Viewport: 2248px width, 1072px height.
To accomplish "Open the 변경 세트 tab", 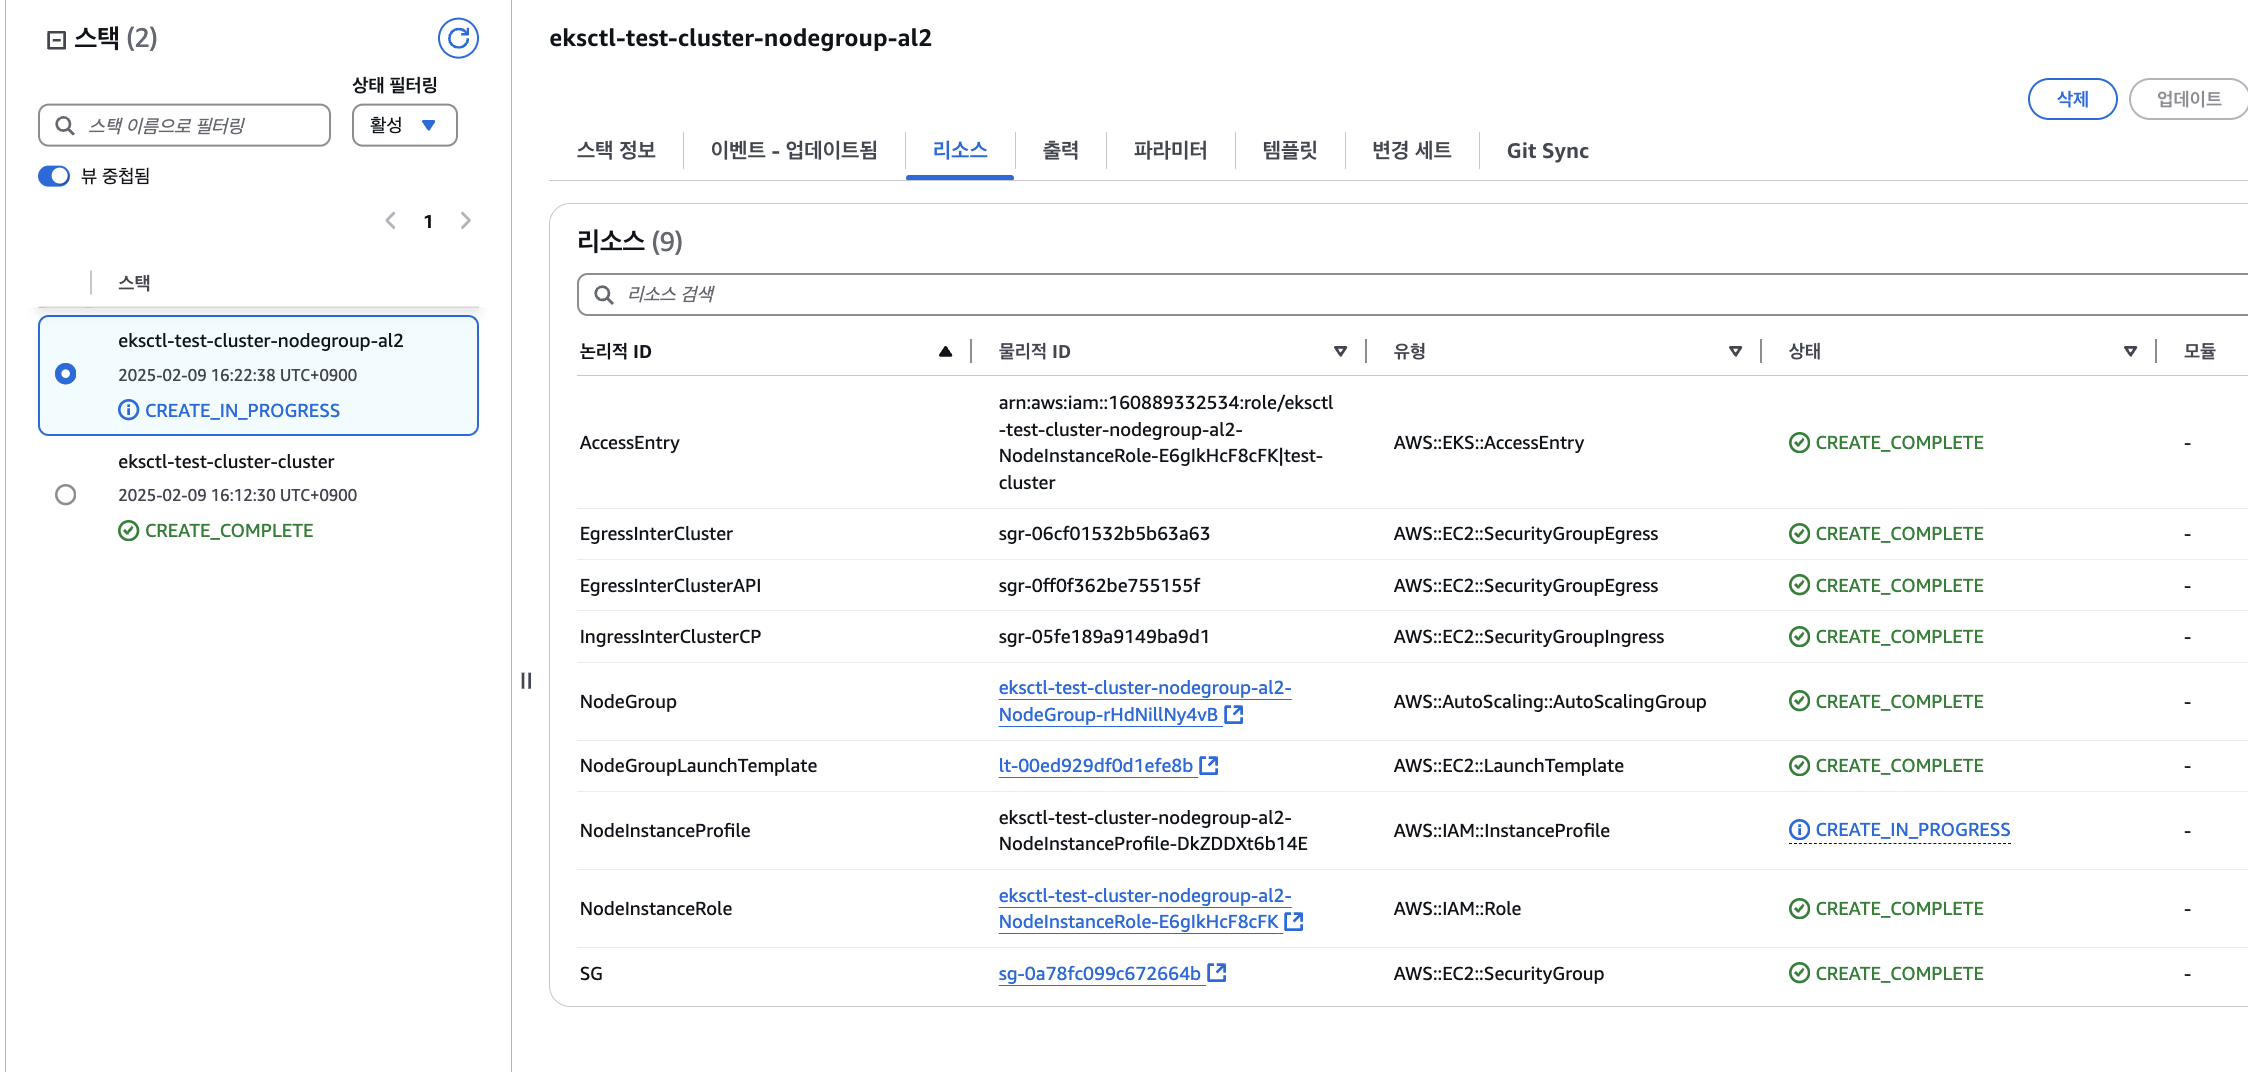I will [1412, 151].
